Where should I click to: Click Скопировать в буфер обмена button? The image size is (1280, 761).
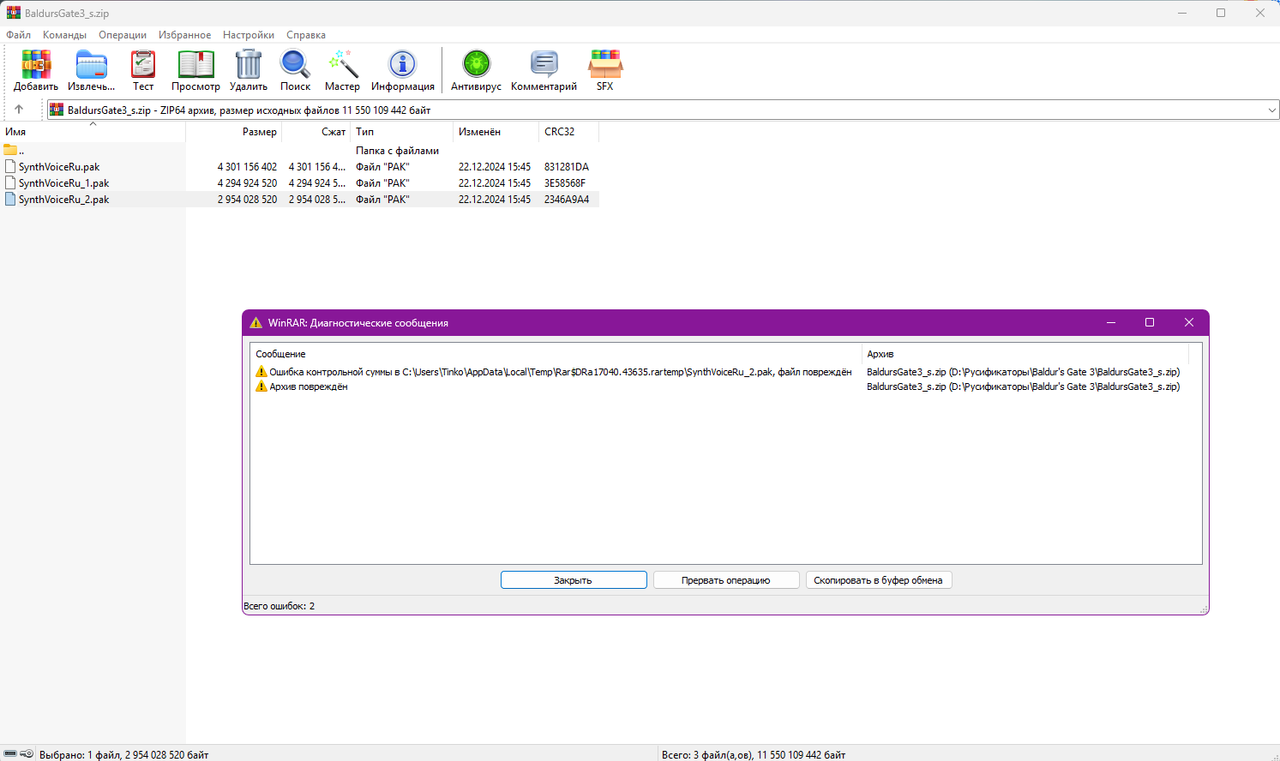pos(878,580)
